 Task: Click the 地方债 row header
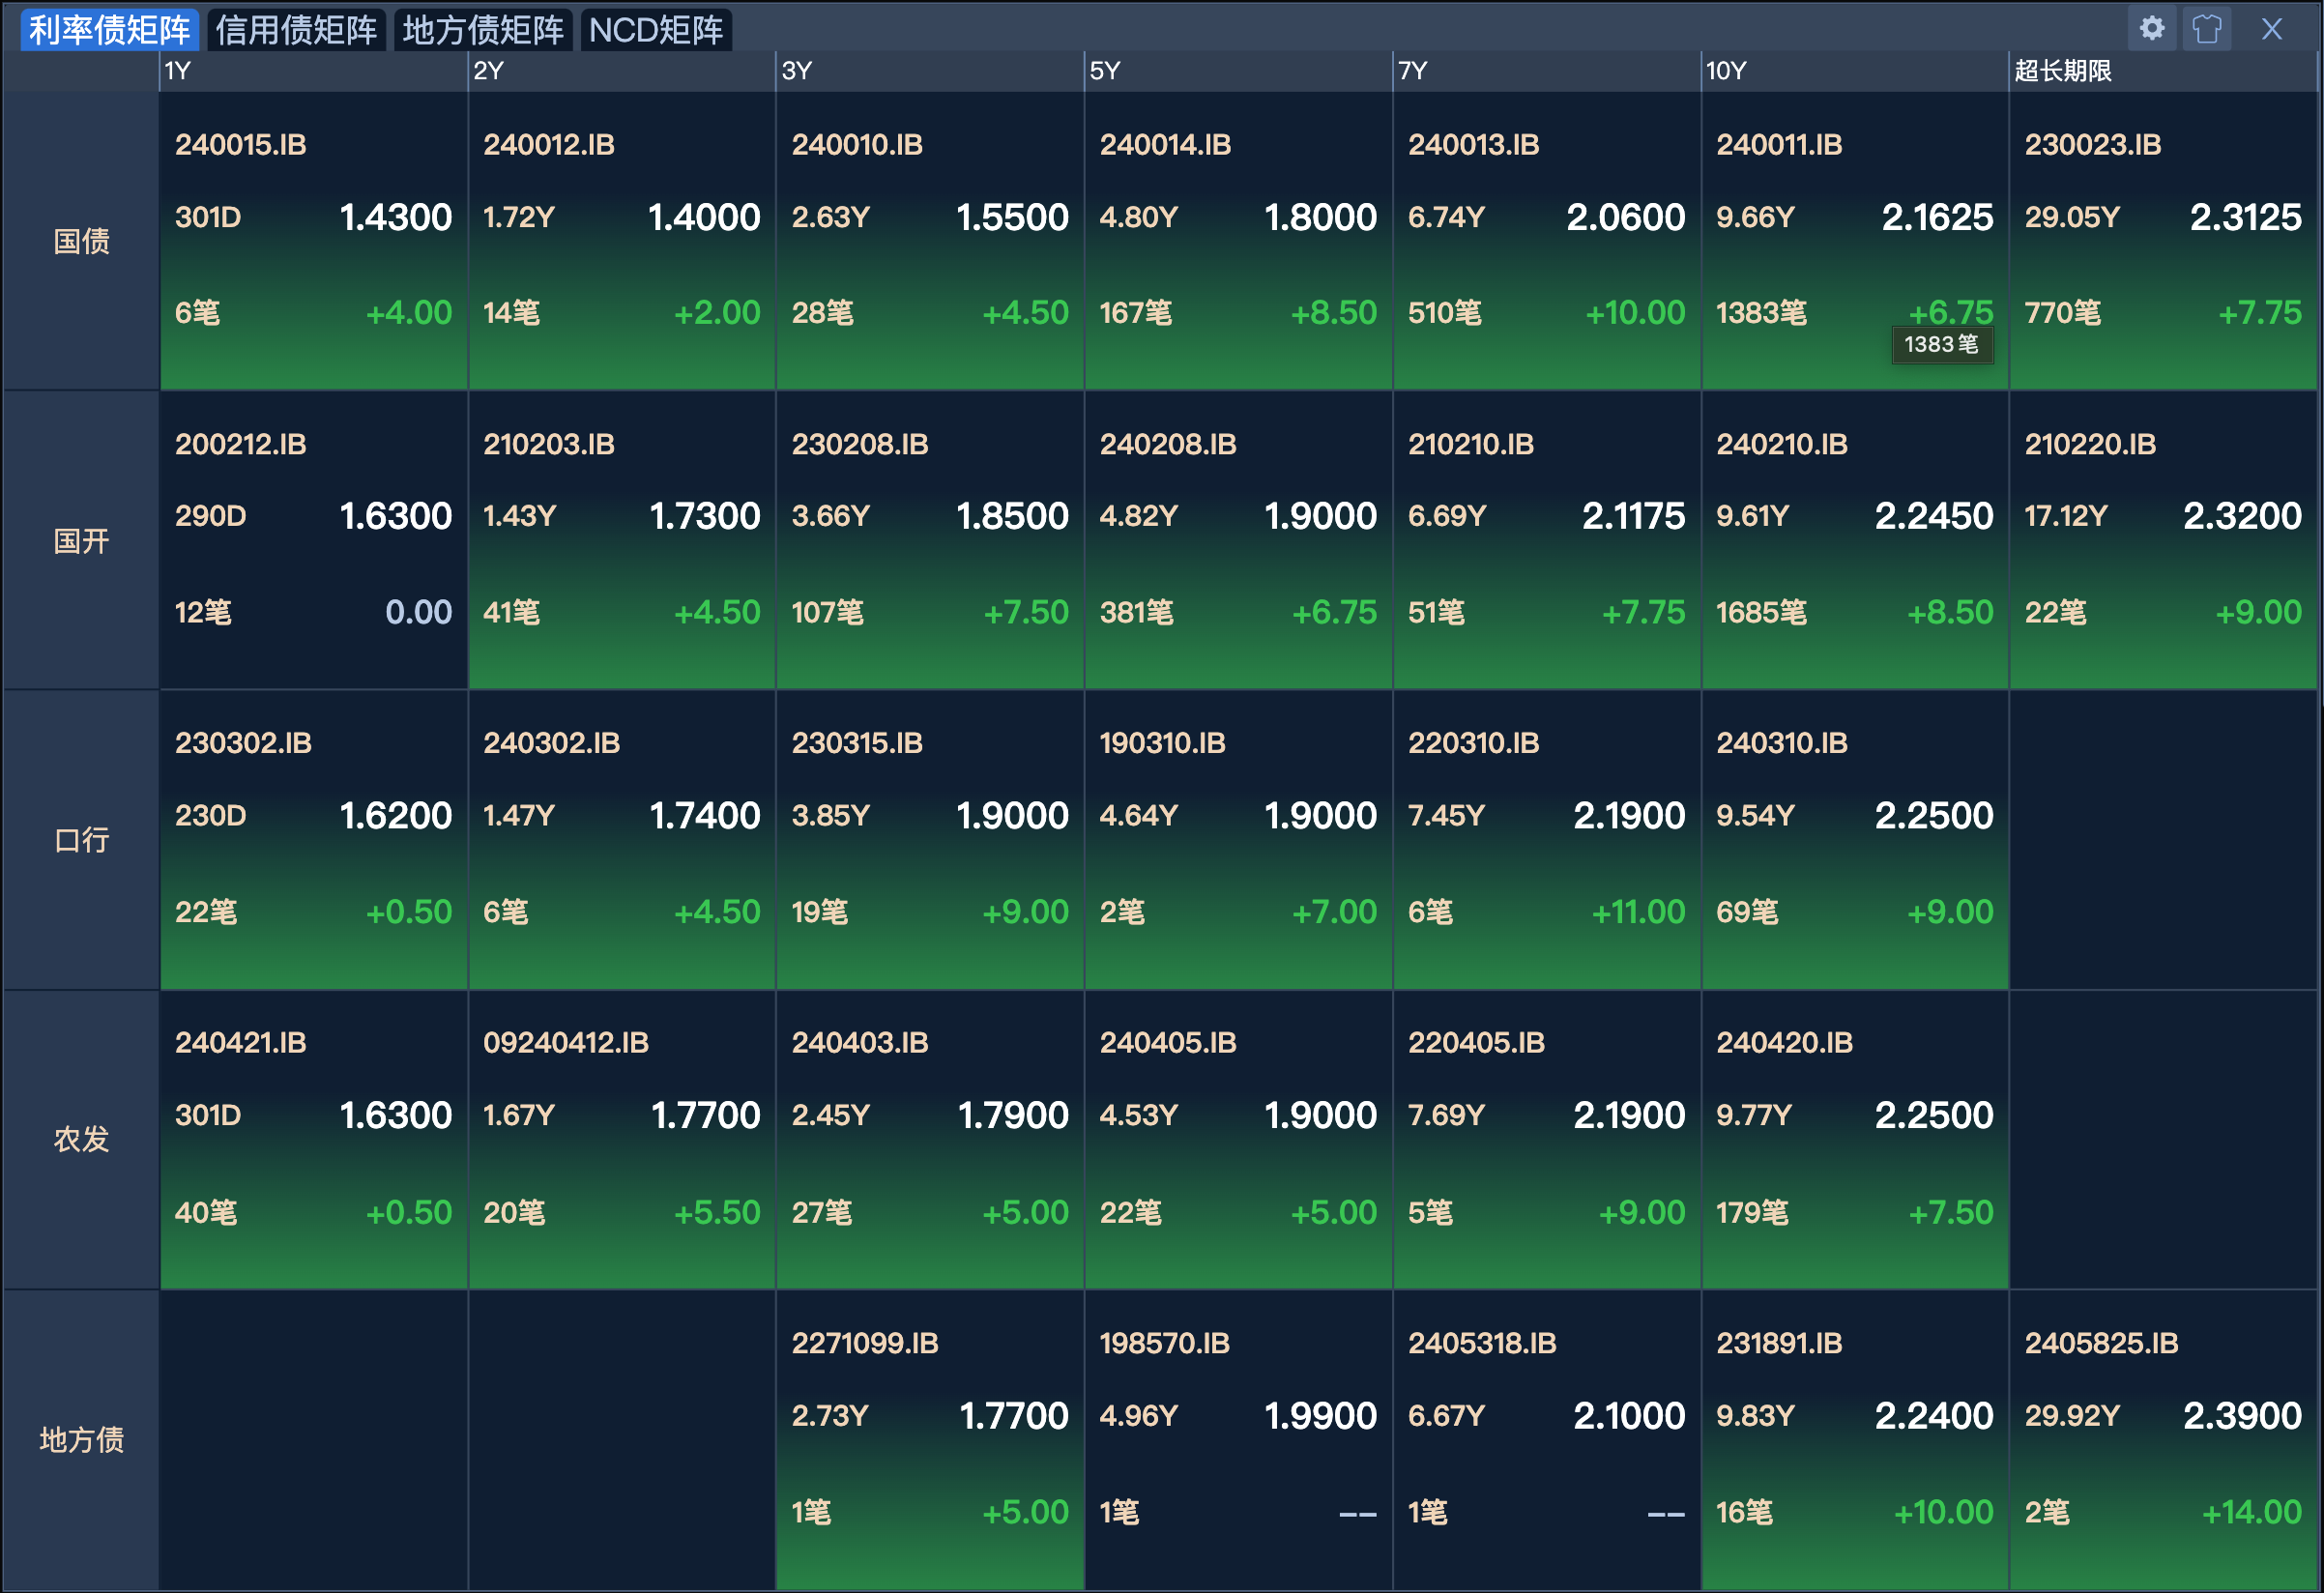coord(81,1439)
